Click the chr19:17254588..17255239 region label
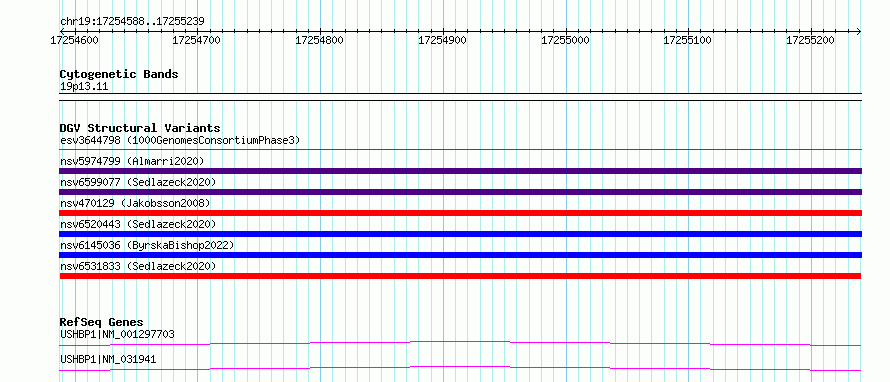The width and height of the screenshot is (890, 382). 132,22
